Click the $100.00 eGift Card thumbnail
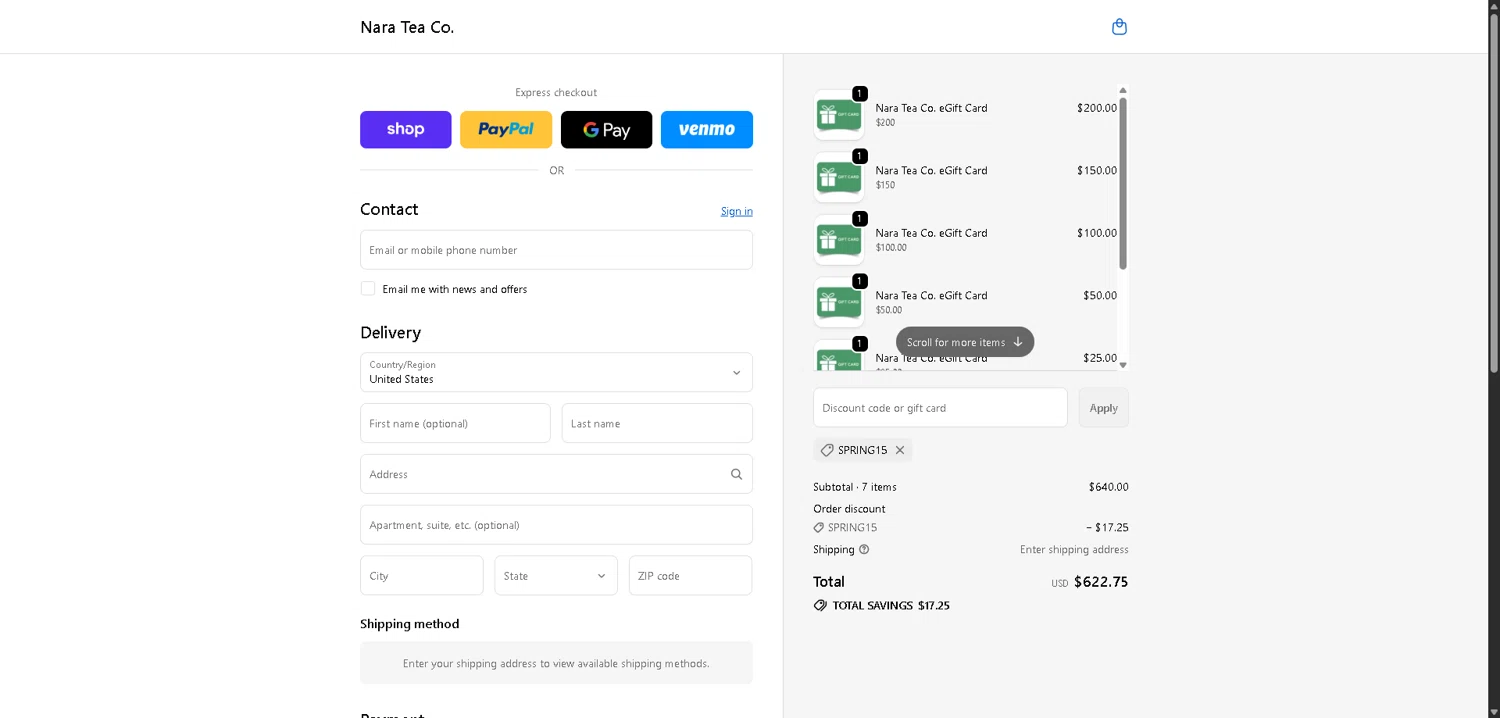The width and height of the screenshot is (1500, 718). pyautogui.click(x=839, y=240)
